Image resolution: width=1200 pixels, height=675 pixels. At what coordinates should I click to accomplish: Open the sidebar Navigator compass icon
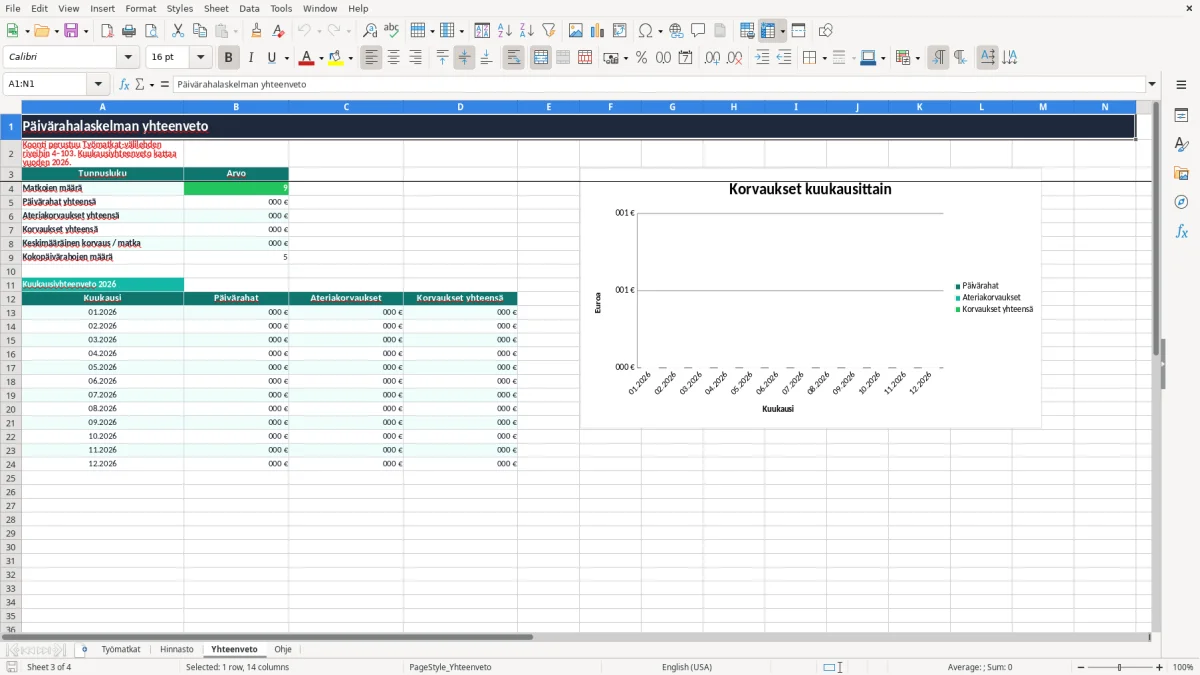(1181, 202)
